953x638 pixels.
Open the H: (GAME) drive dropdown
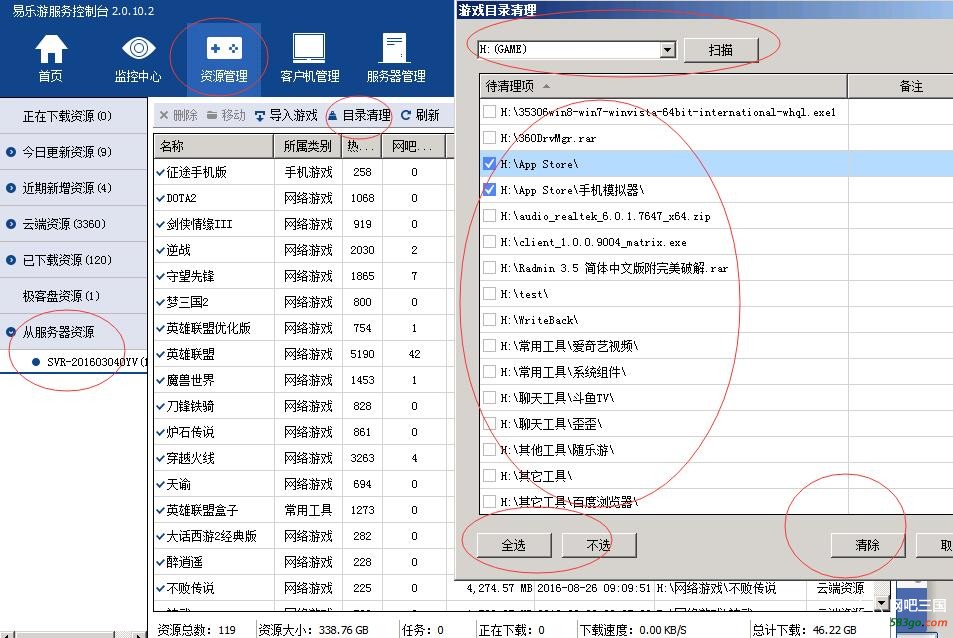click(668, 49)
